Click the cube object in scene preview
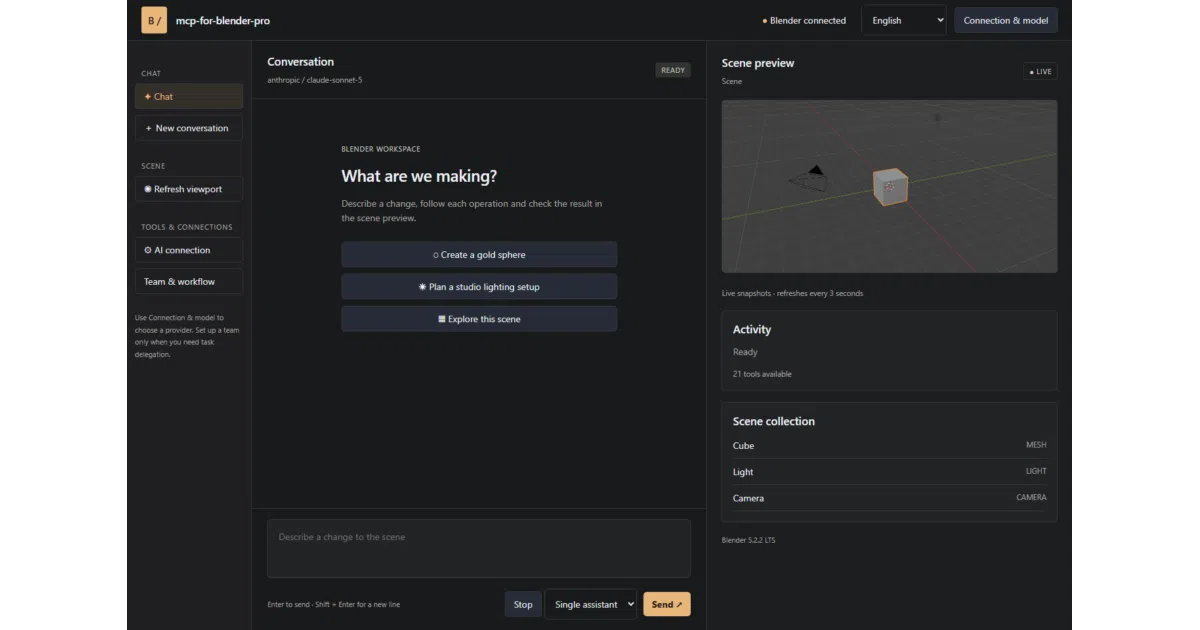Image resolution: width=1200 pixels, height=630 pixels. coord(890,187)
